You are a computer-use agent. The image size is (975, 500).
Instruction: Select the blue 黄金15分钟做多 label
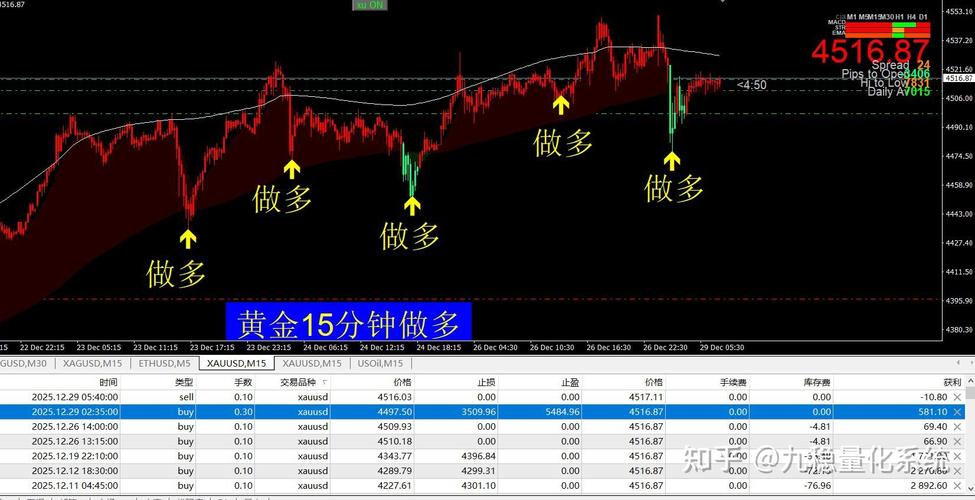[348, 323]
